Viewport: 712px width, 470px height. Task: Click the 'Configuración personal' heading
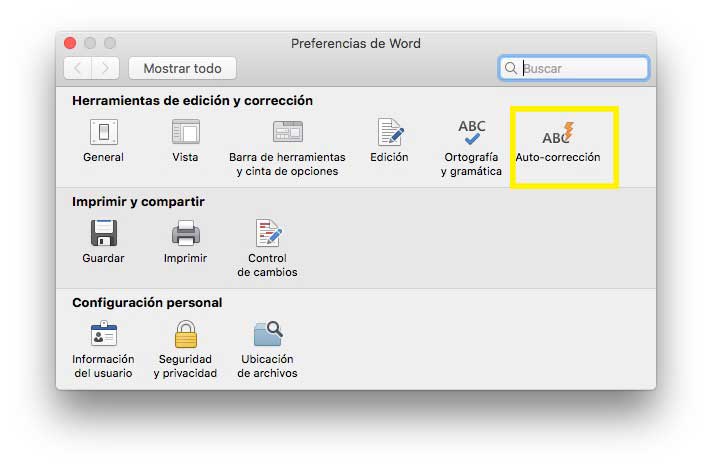[147, 303]
